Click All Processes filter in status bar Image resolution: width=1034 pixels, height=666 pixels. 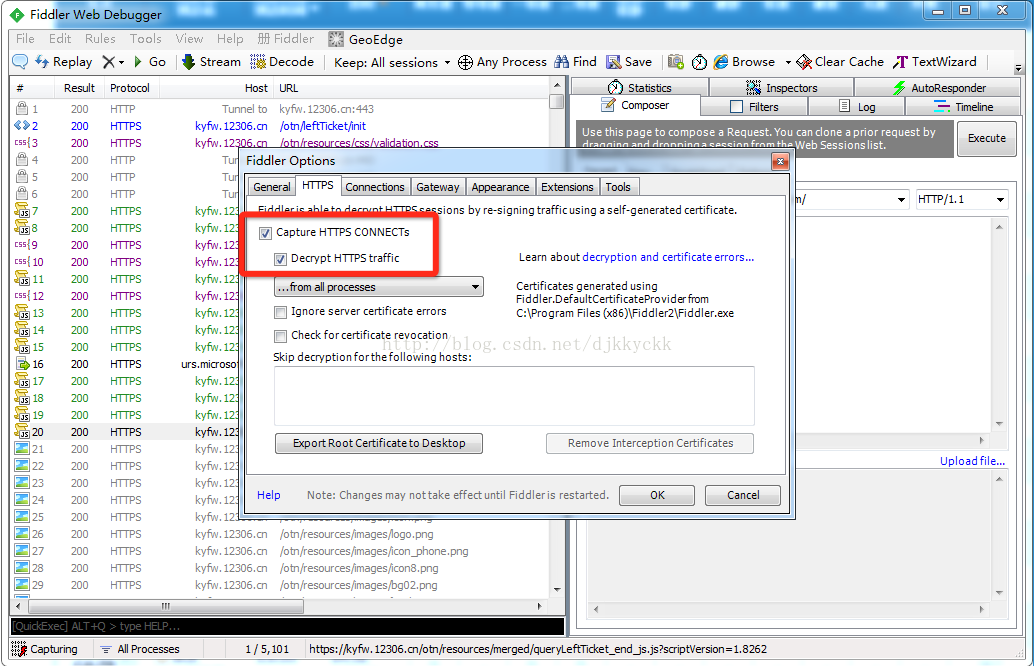(140, 649)
